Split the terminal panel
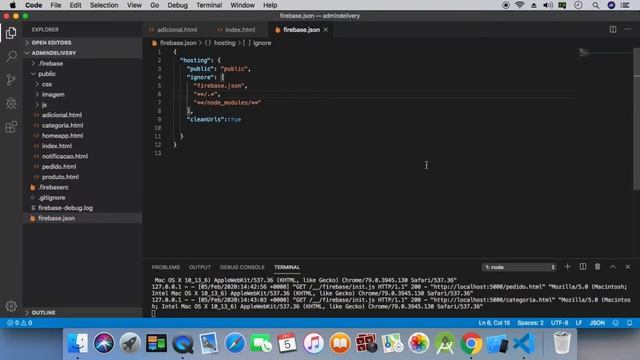 (583, 267)
